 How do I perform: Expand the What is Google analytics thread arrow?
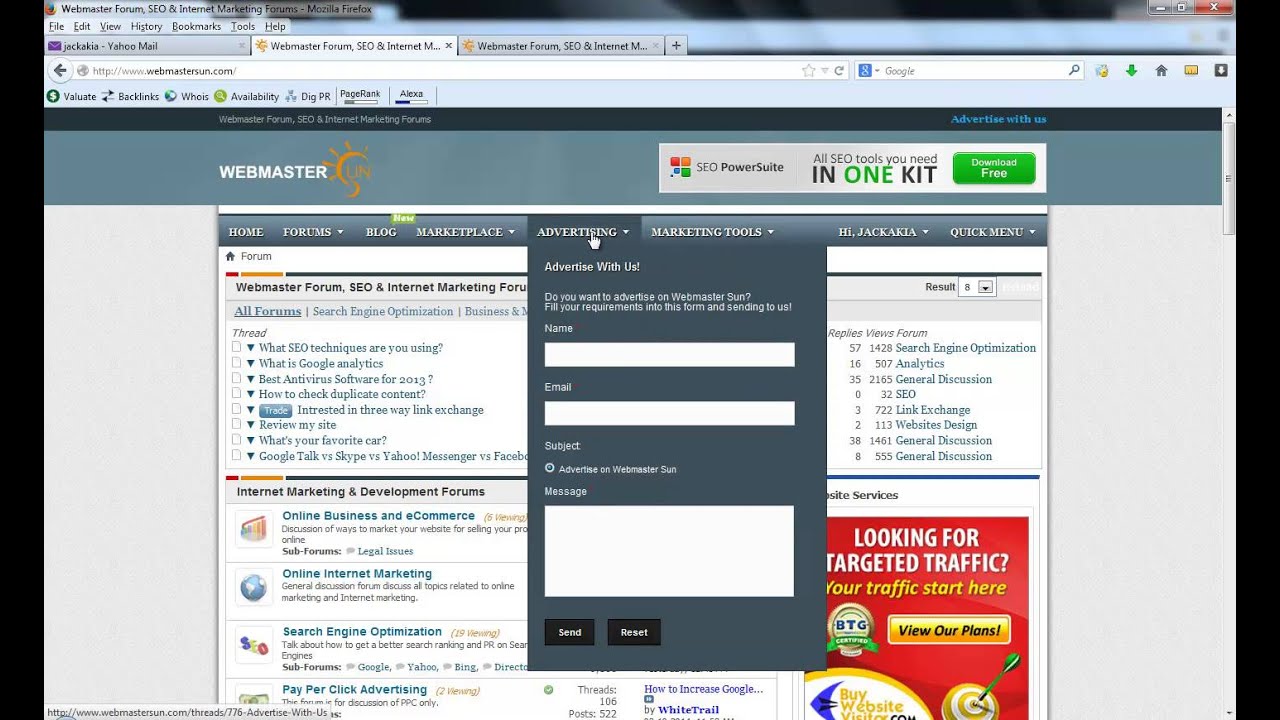(x=251, y=363)
